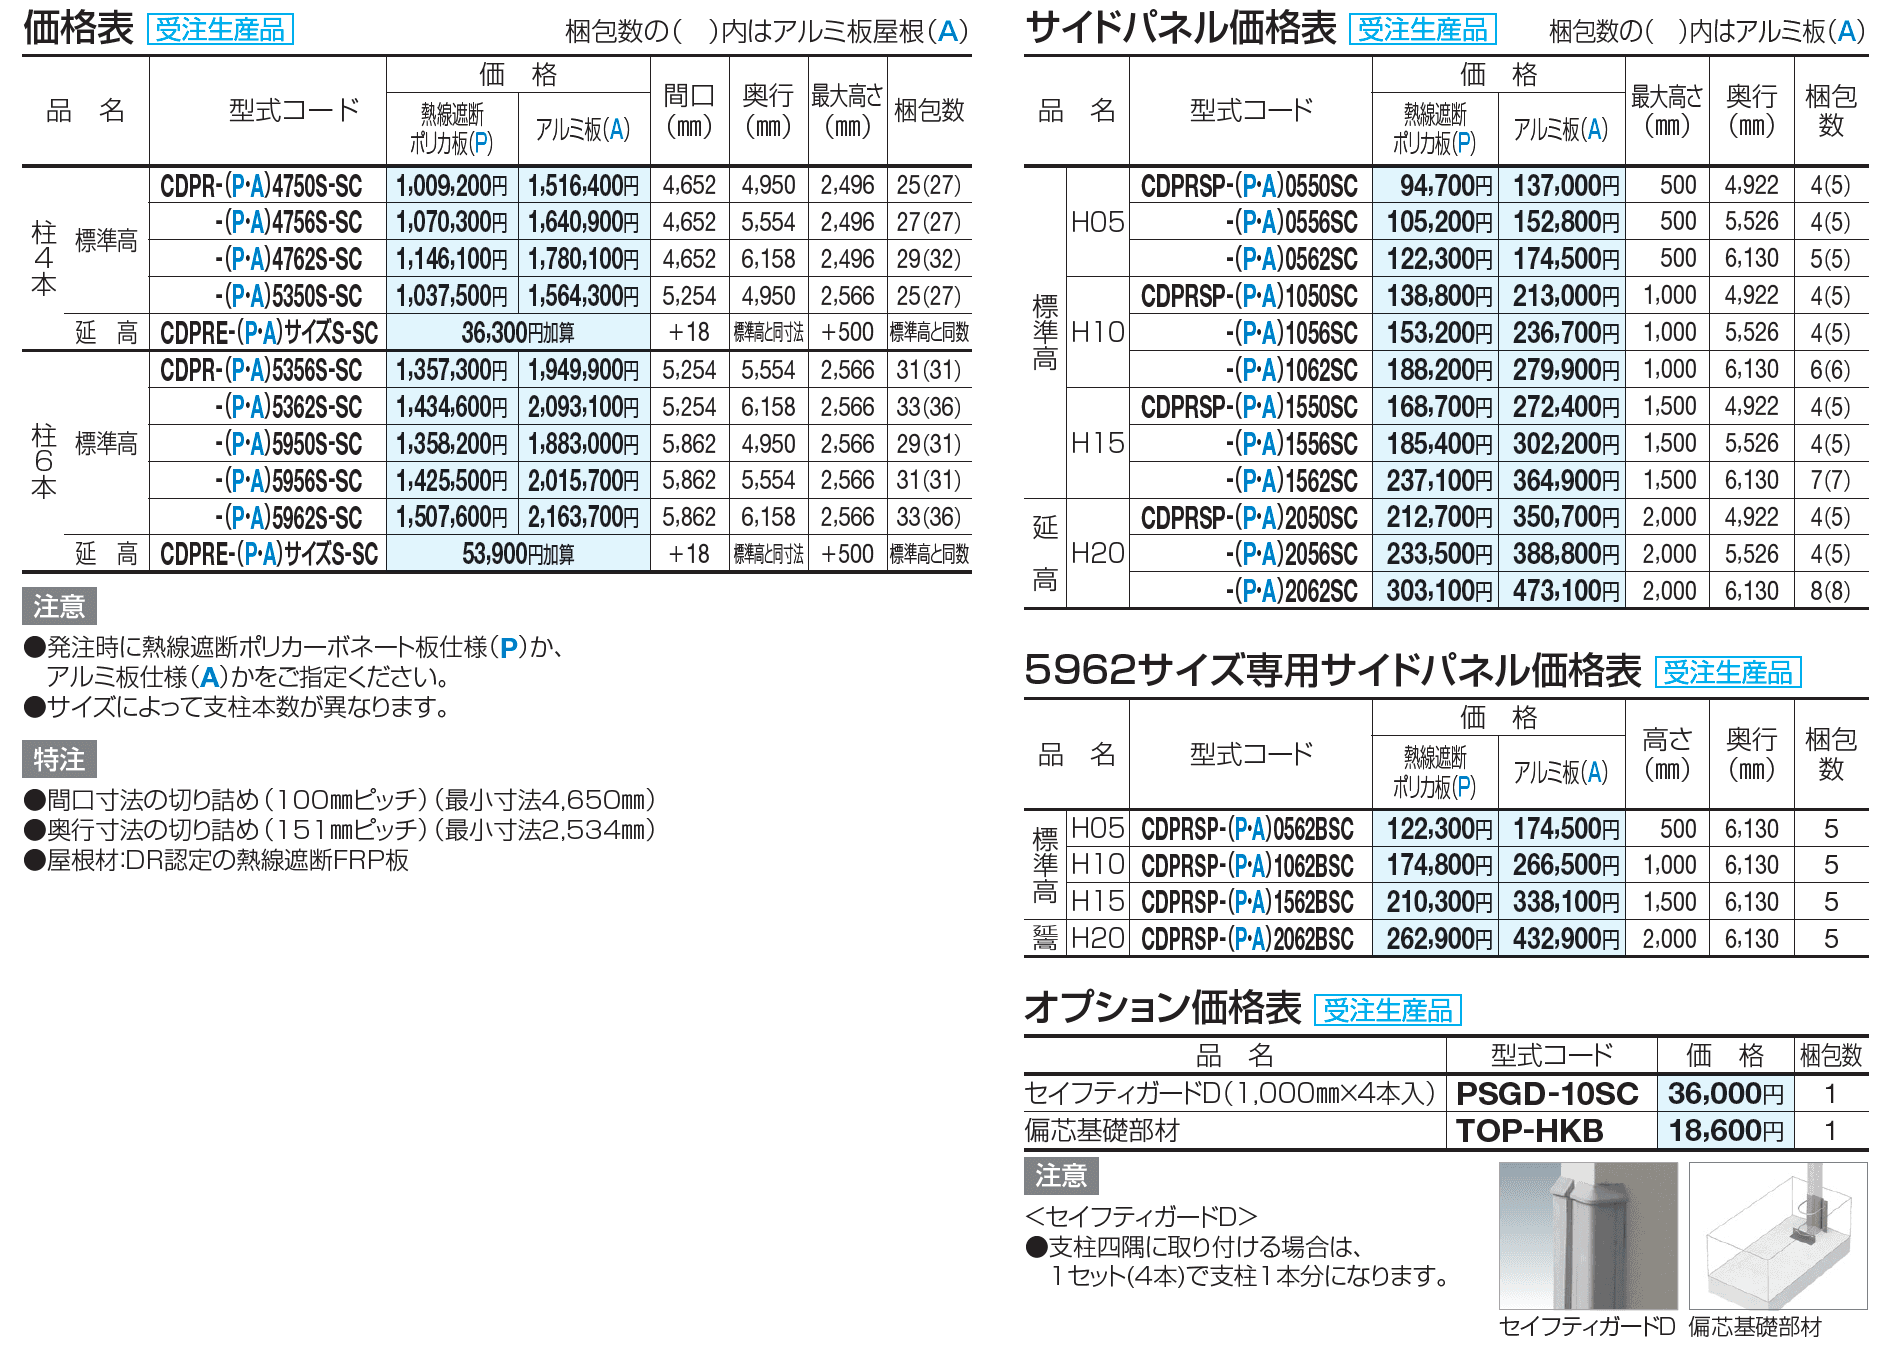Select model code CDPR-(P·A)5356S-SC
Image resolution: width=1896 pixels, height=1362 pixels.
coord(261,371)
